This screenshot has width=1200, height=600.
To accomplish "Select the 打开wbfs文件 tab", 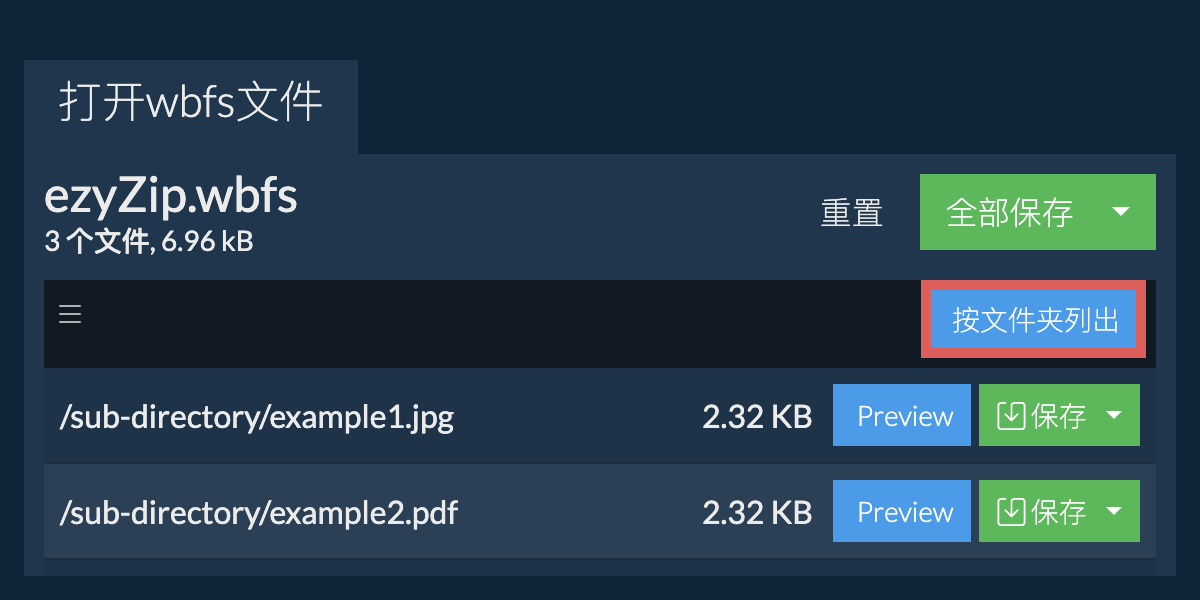I will pyautogui.click(x=191, y=104).
